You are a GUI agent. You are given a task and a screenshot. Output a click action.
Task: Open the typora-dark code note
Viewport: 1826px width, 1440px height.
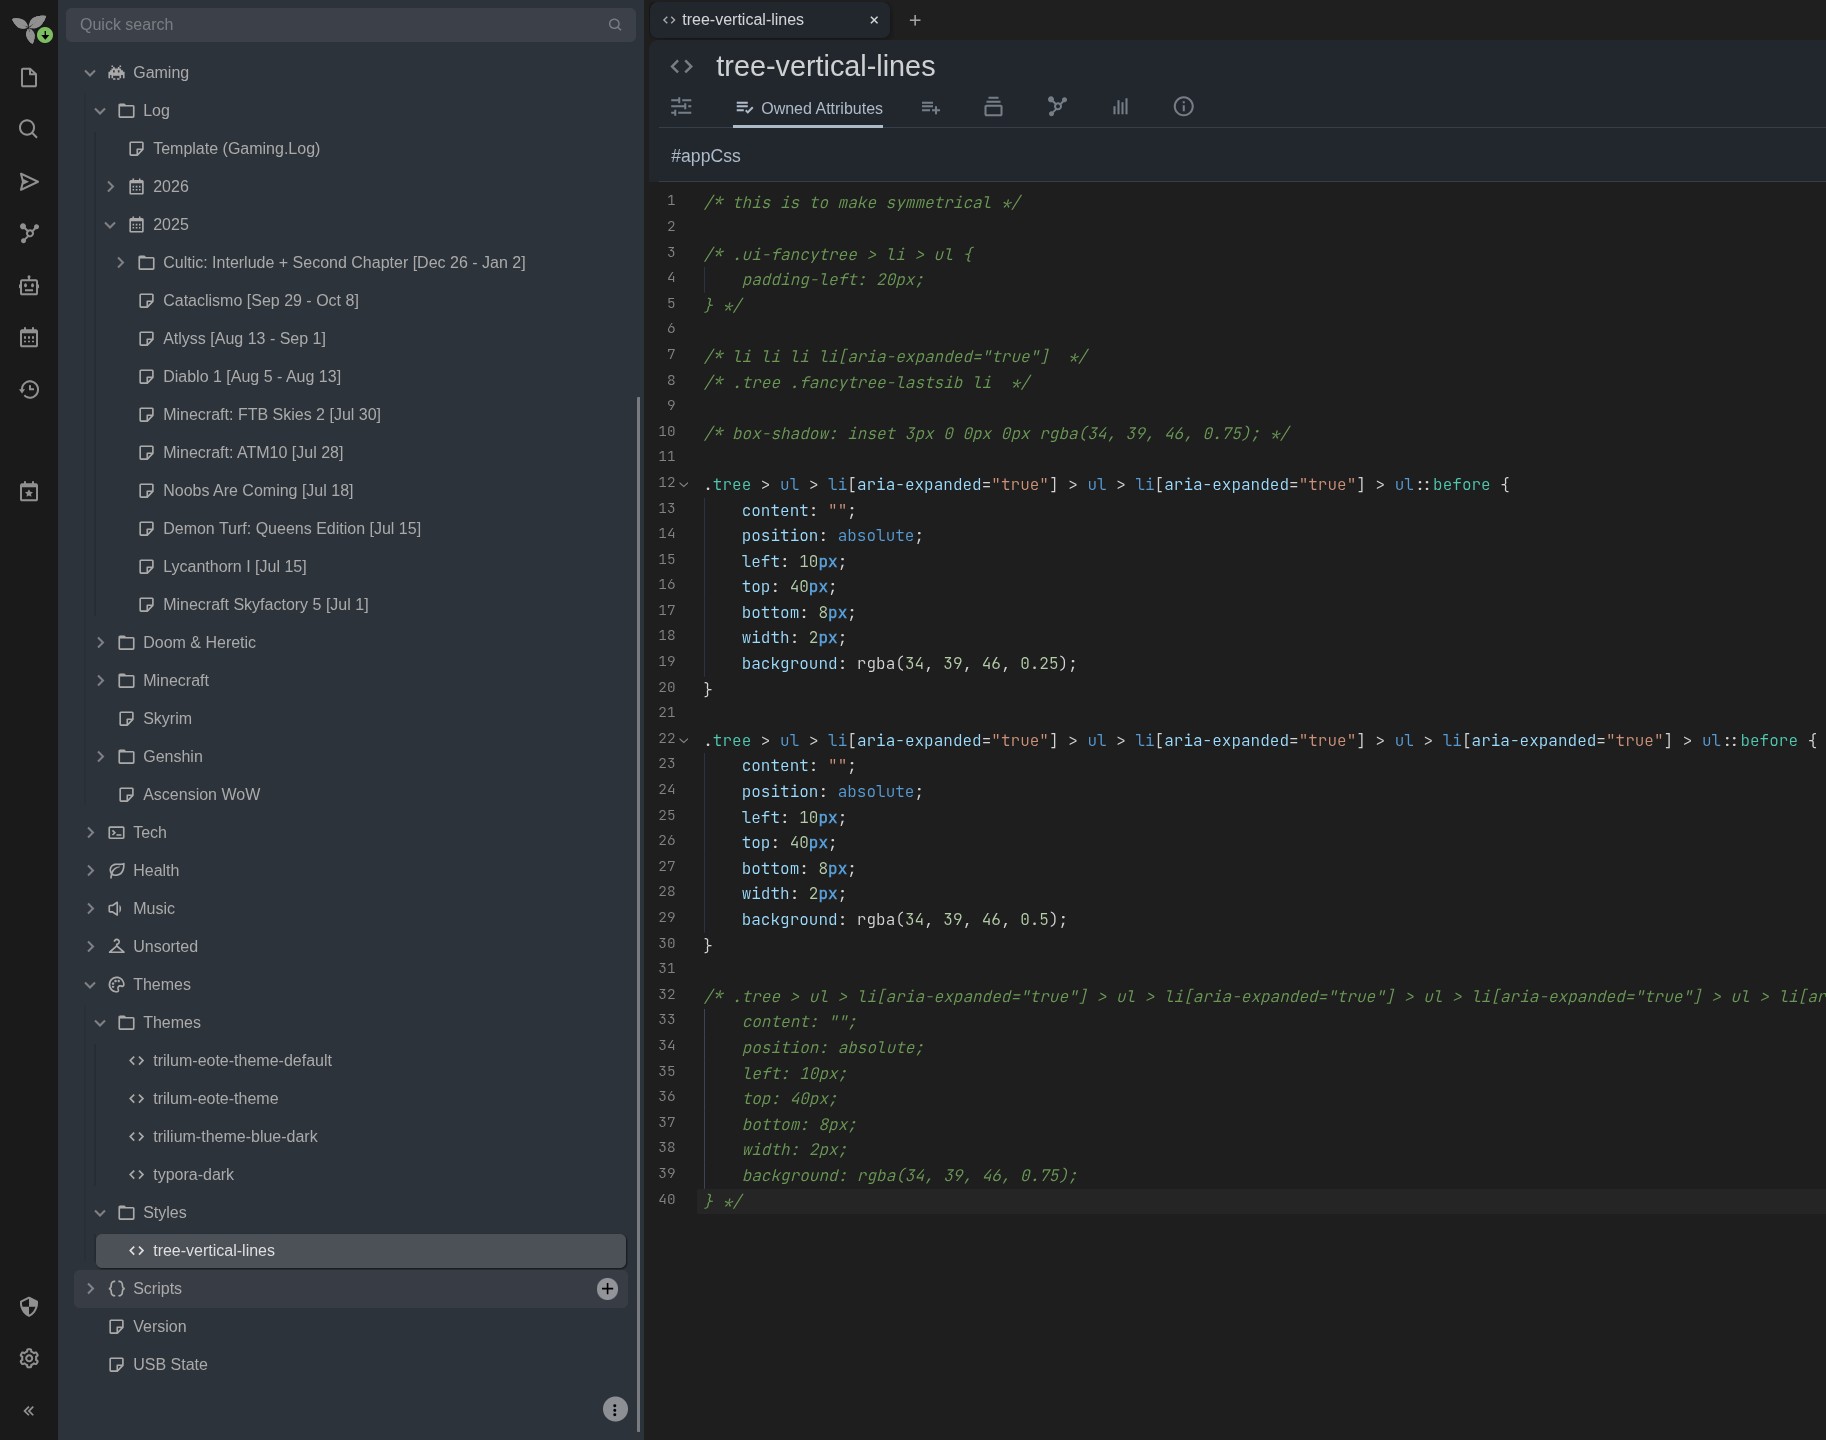(x=193, y=1175)
